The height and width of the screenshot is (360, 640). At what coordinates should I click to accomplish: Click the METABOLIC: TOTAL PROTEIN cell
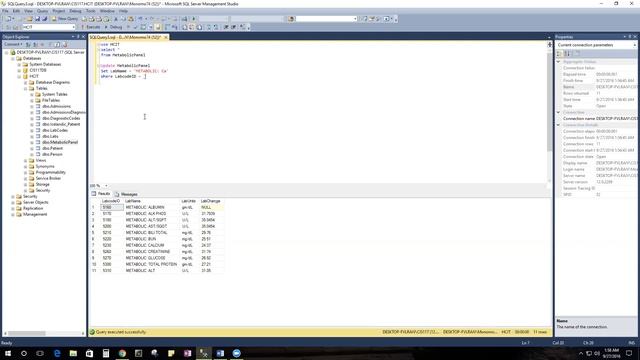point(152,264)
